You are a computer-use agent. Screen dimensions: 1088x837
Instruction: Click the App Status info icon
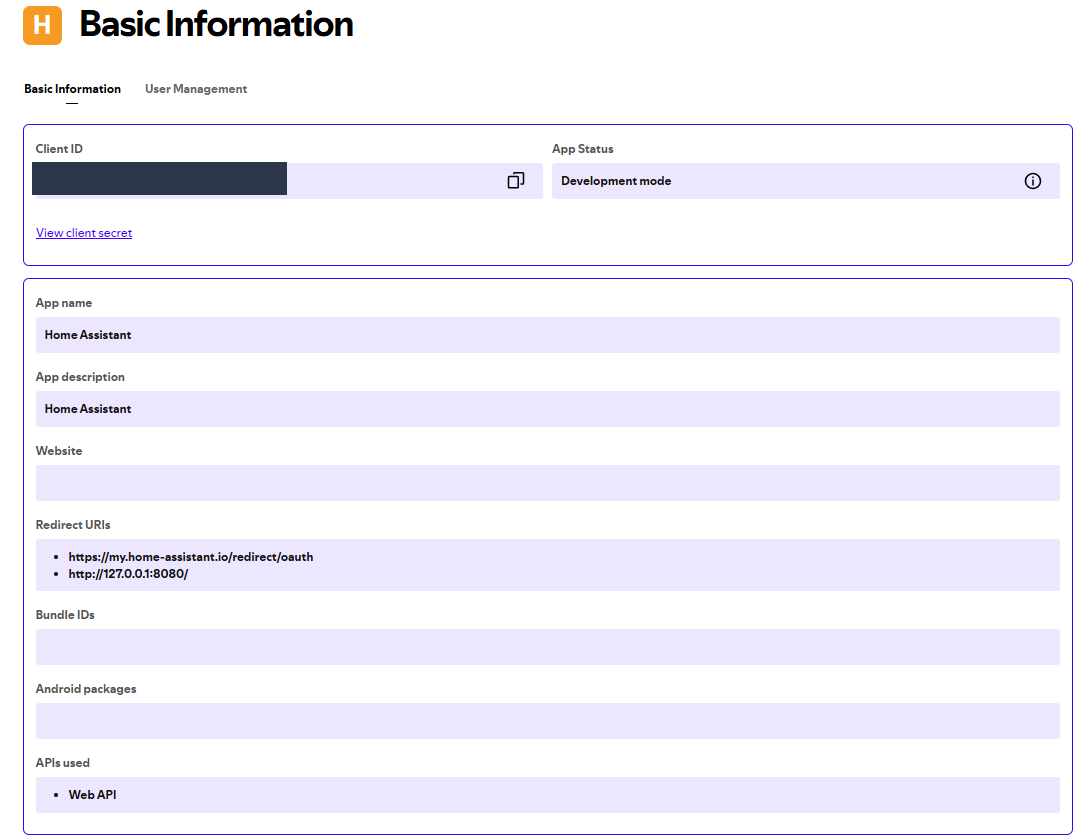click(x=1033, y=181)
